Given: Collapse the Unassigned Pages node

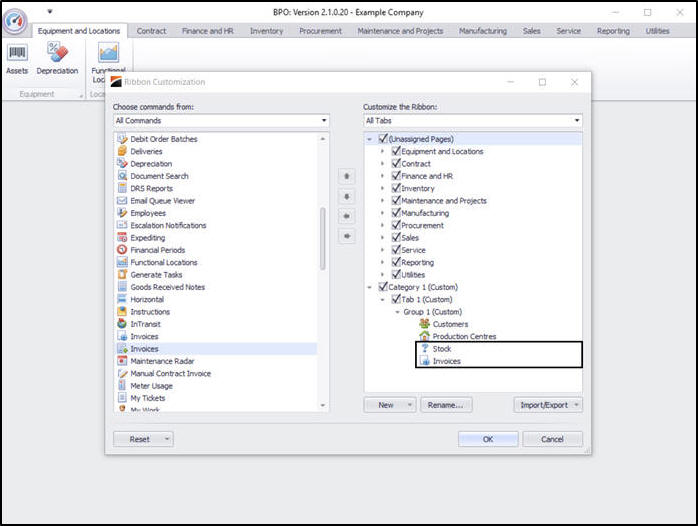Looking at the screenshot, I should point(369,139).
